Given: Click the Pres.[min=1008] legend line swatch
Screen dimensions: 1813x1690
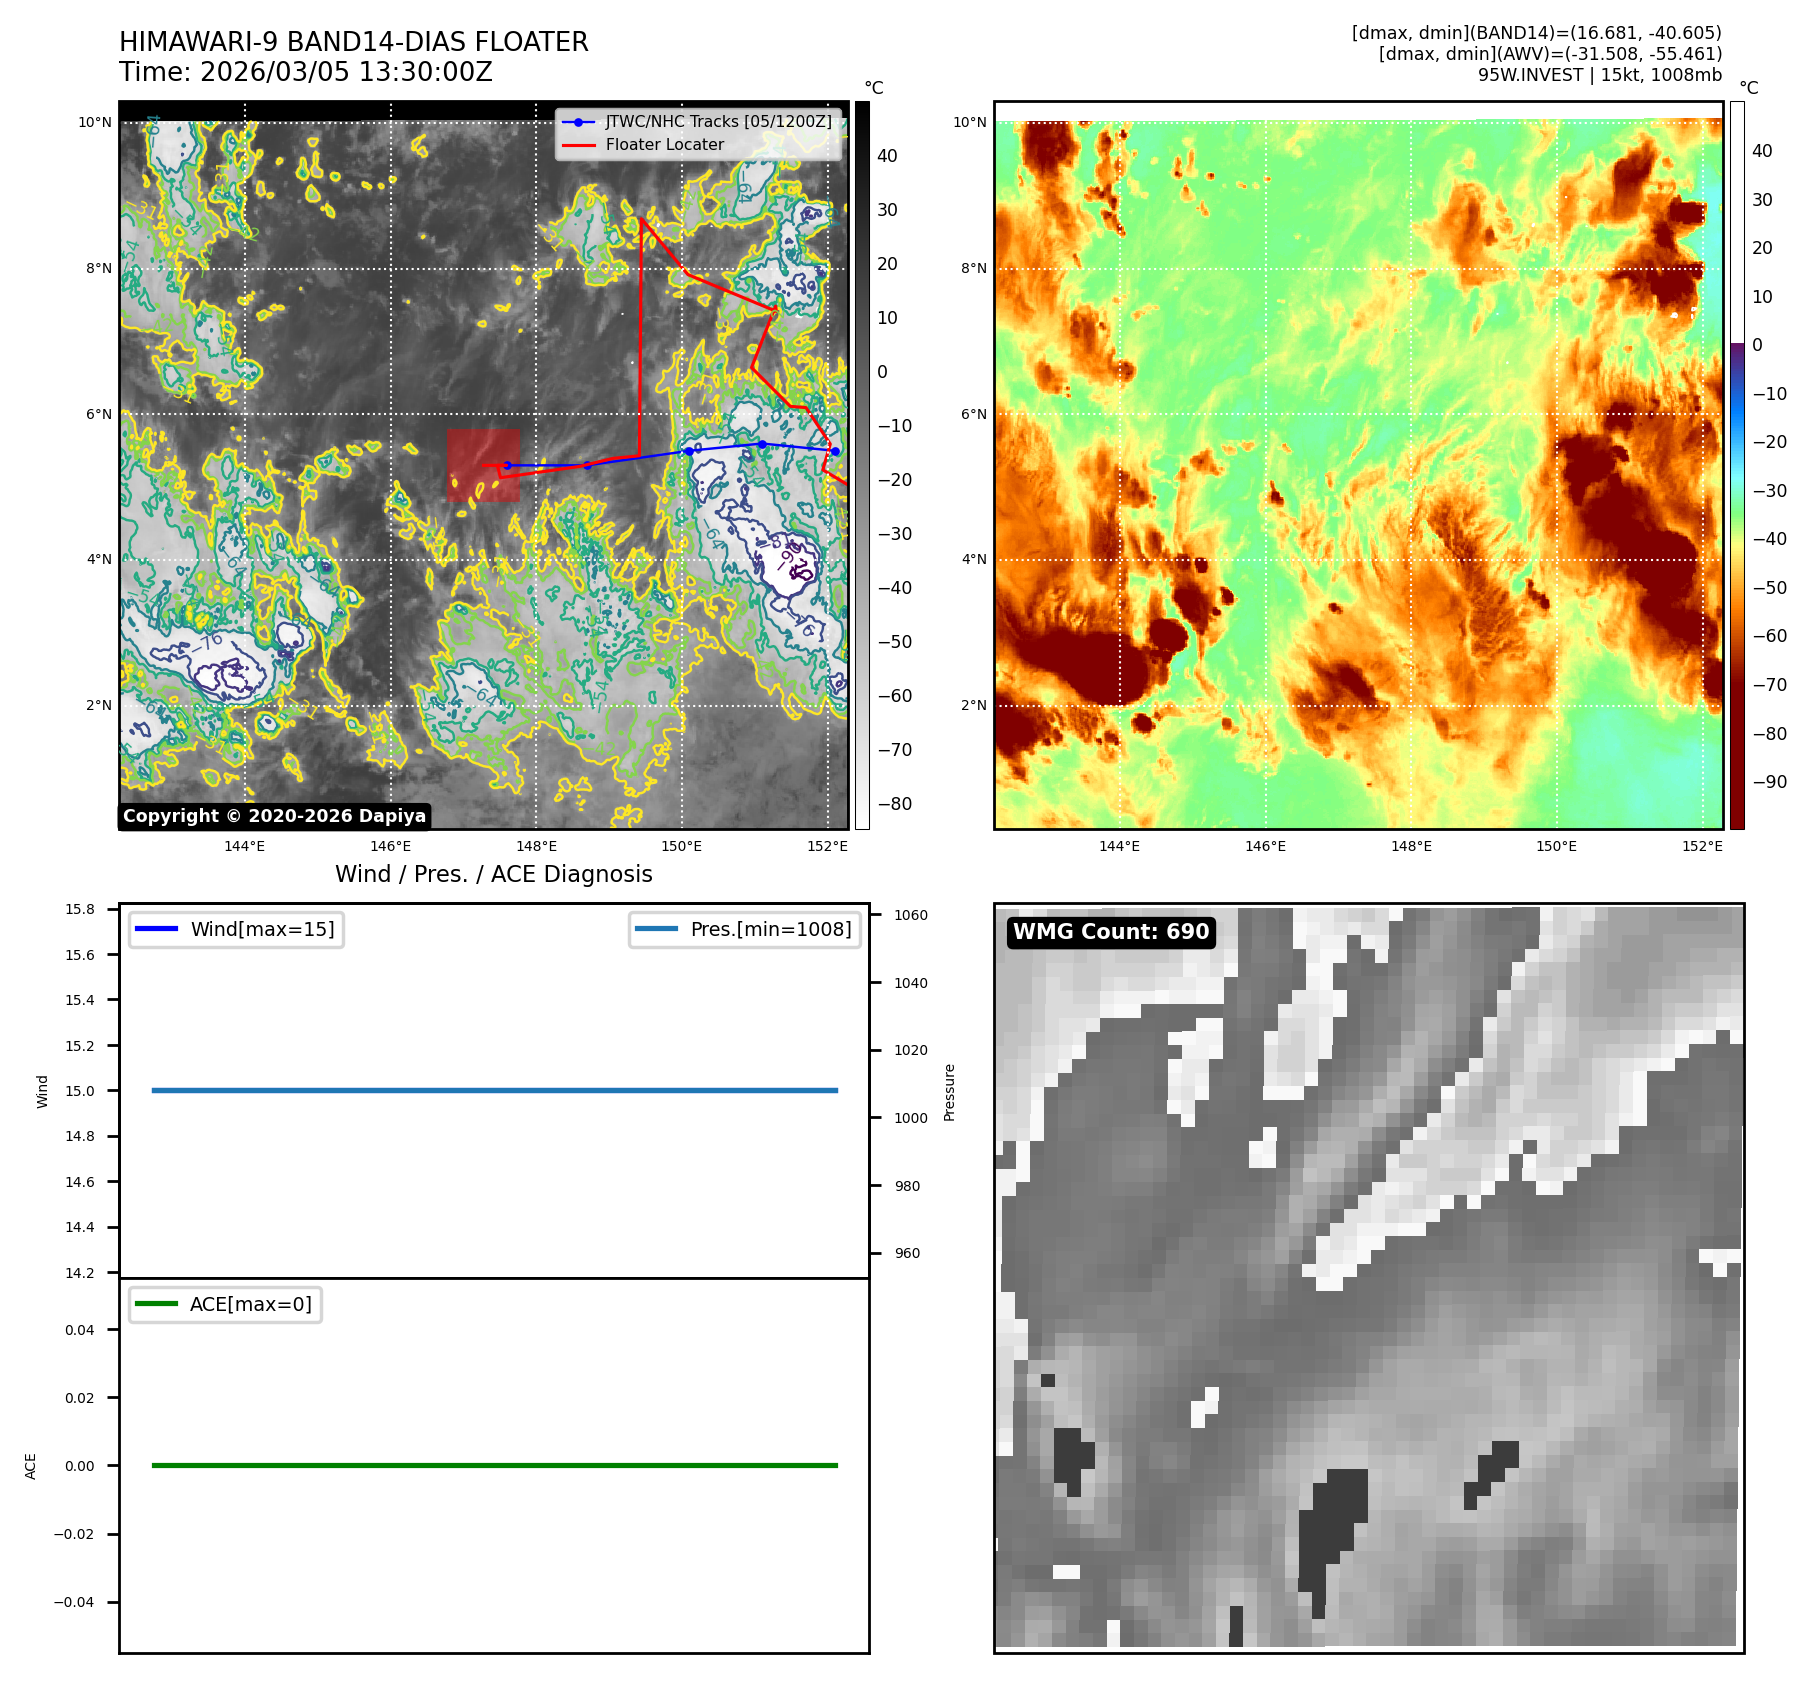Looking at the screenshot, I should point(656,929).
